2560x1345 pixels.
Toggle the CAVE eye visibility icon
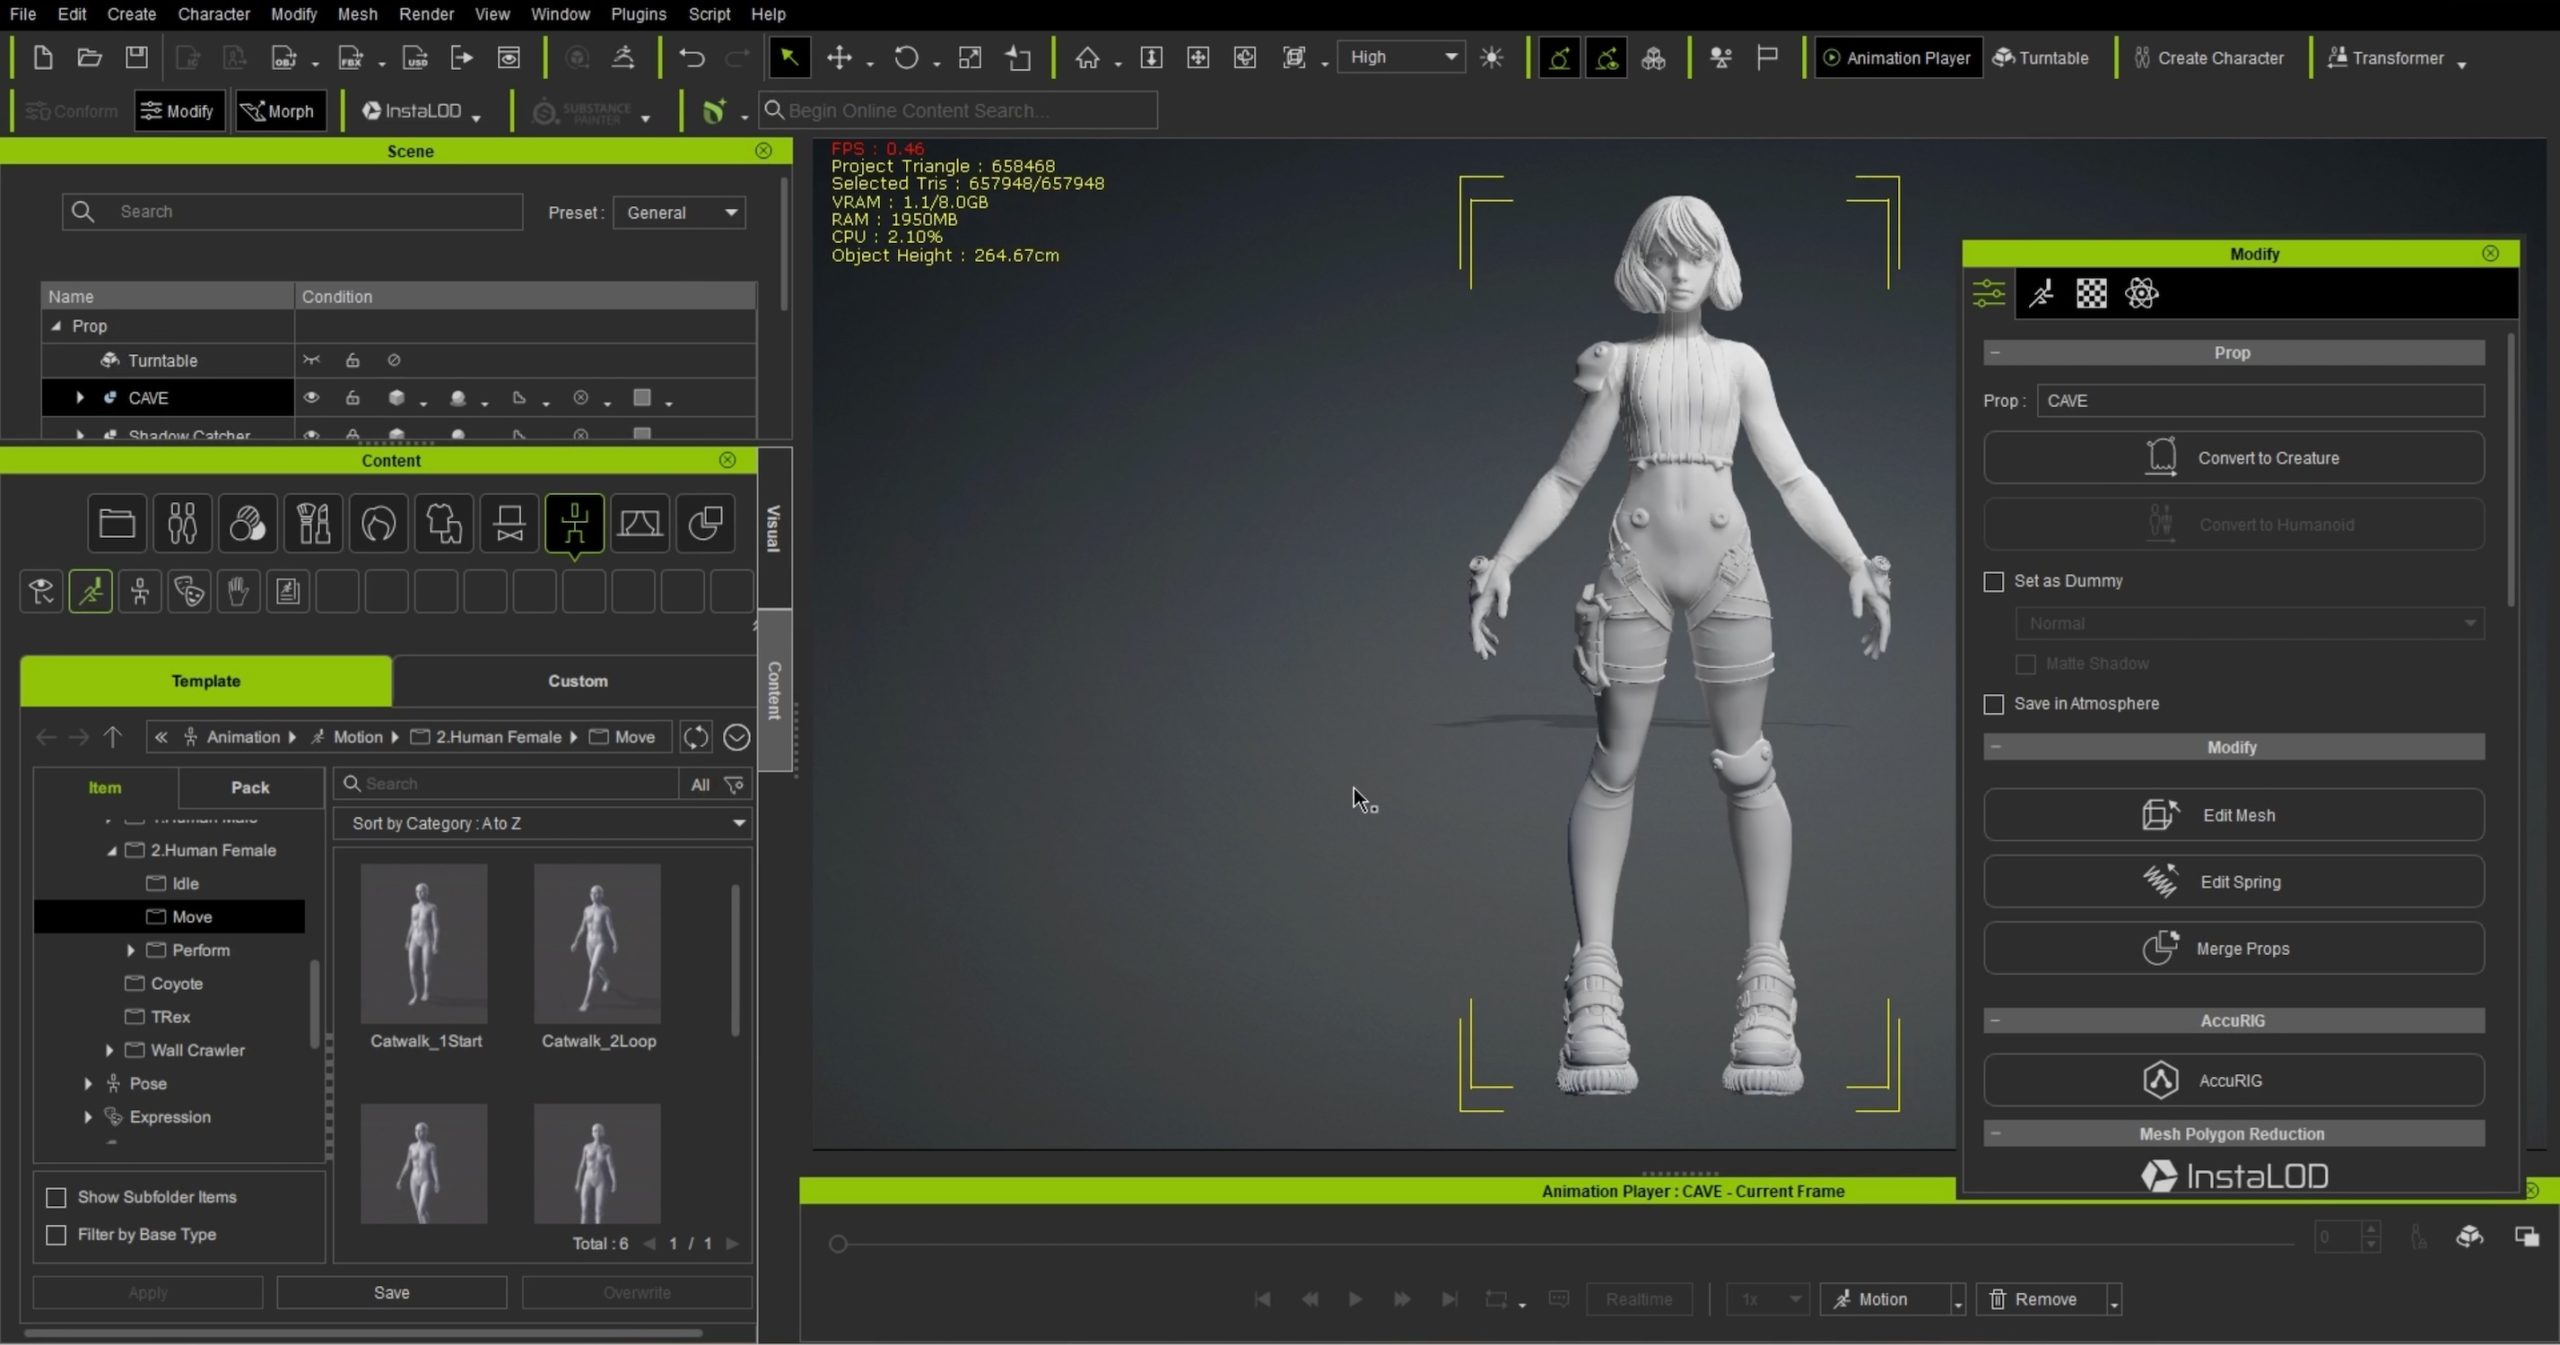(x=312, y=398)
